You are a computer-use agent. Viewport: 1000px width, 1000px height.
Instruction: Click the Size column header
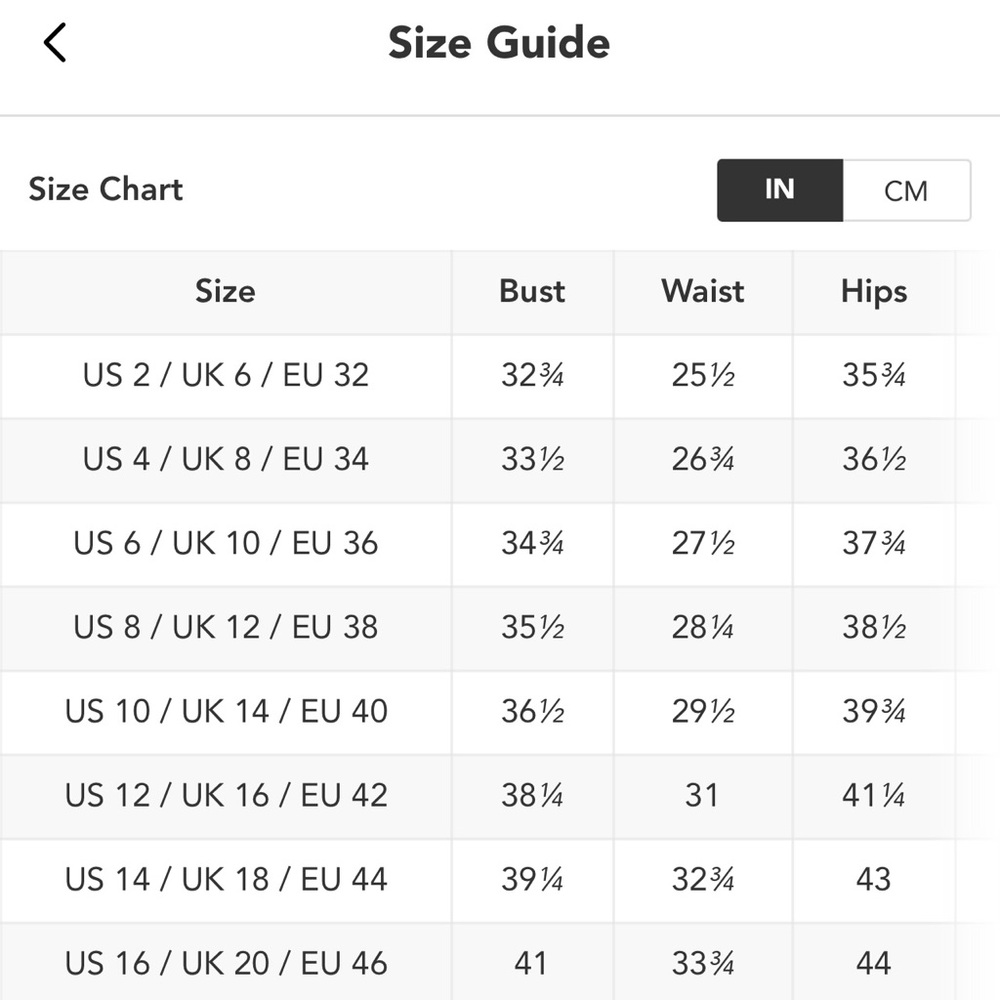[225, 291]
